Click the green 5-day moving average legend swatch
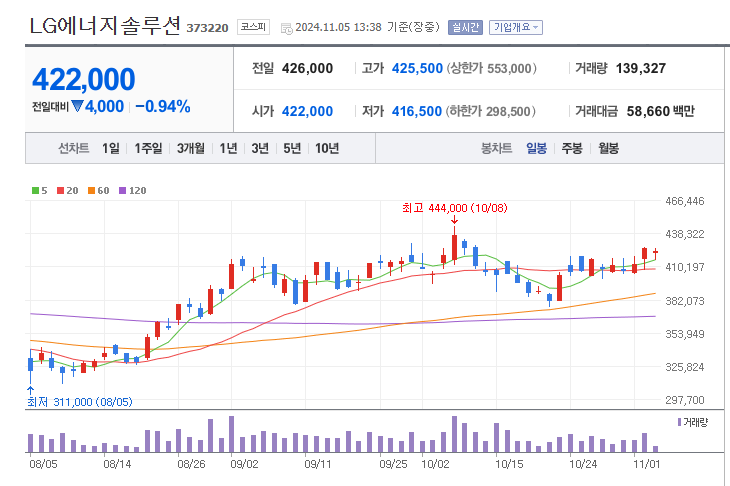 coord(35,190)
